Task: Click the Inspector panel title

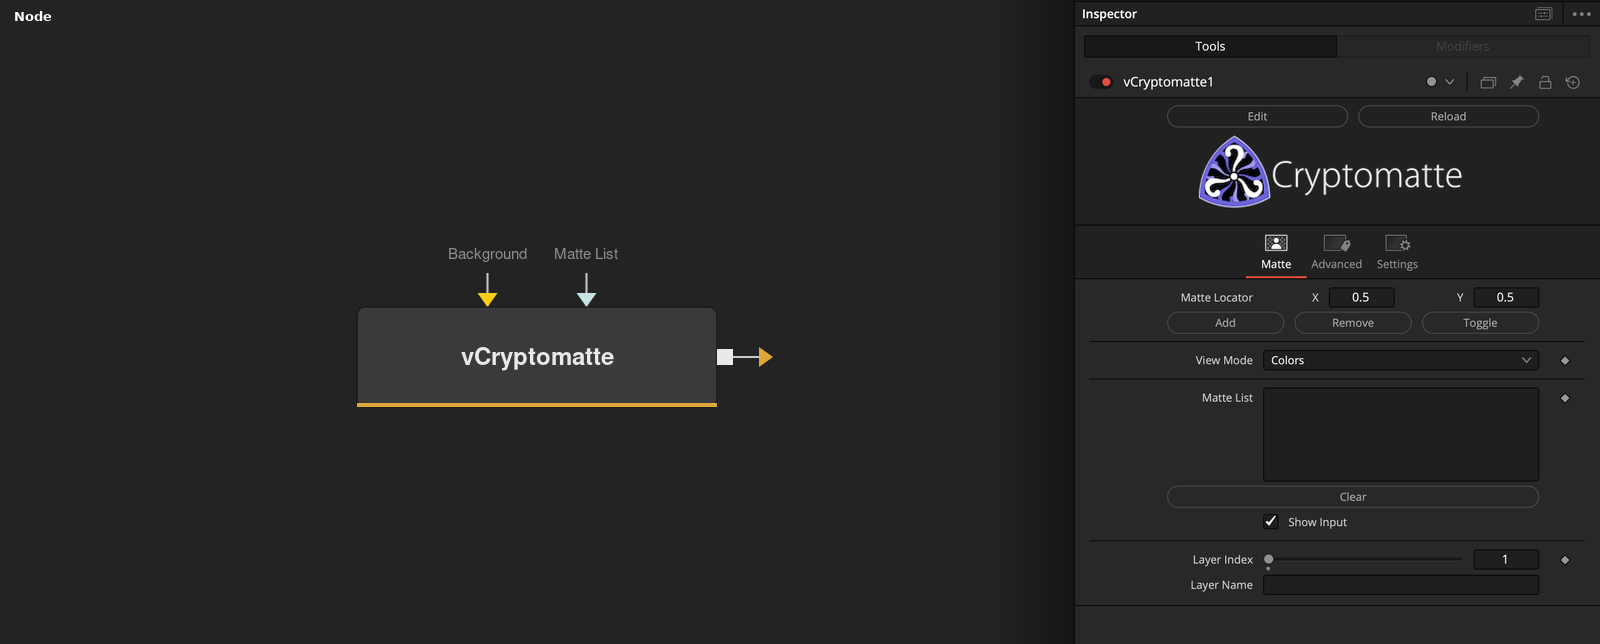Action: coord(1109,14)
